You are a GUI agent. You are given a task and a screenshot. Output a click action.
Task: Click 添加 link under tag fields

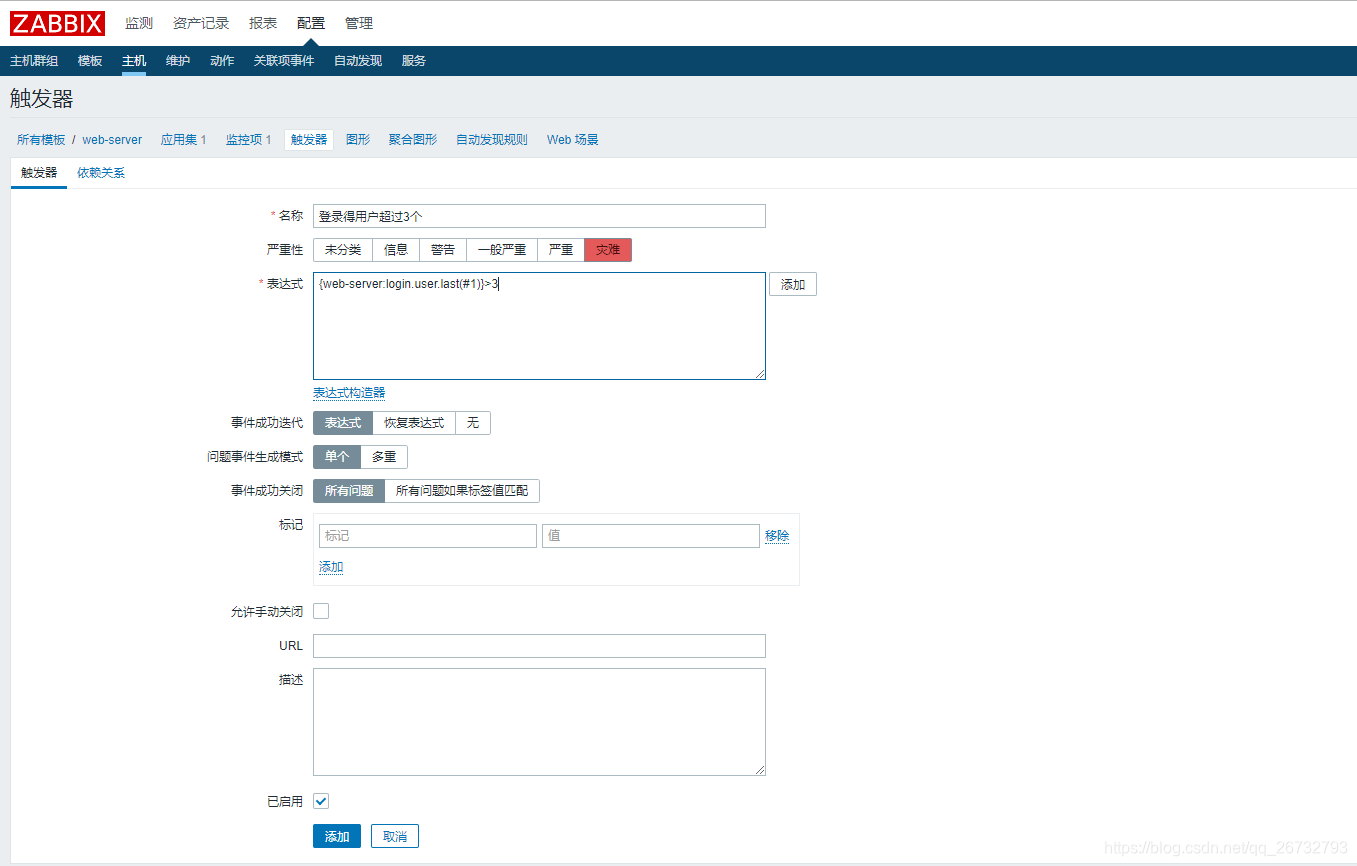click(x=331, y=567)
